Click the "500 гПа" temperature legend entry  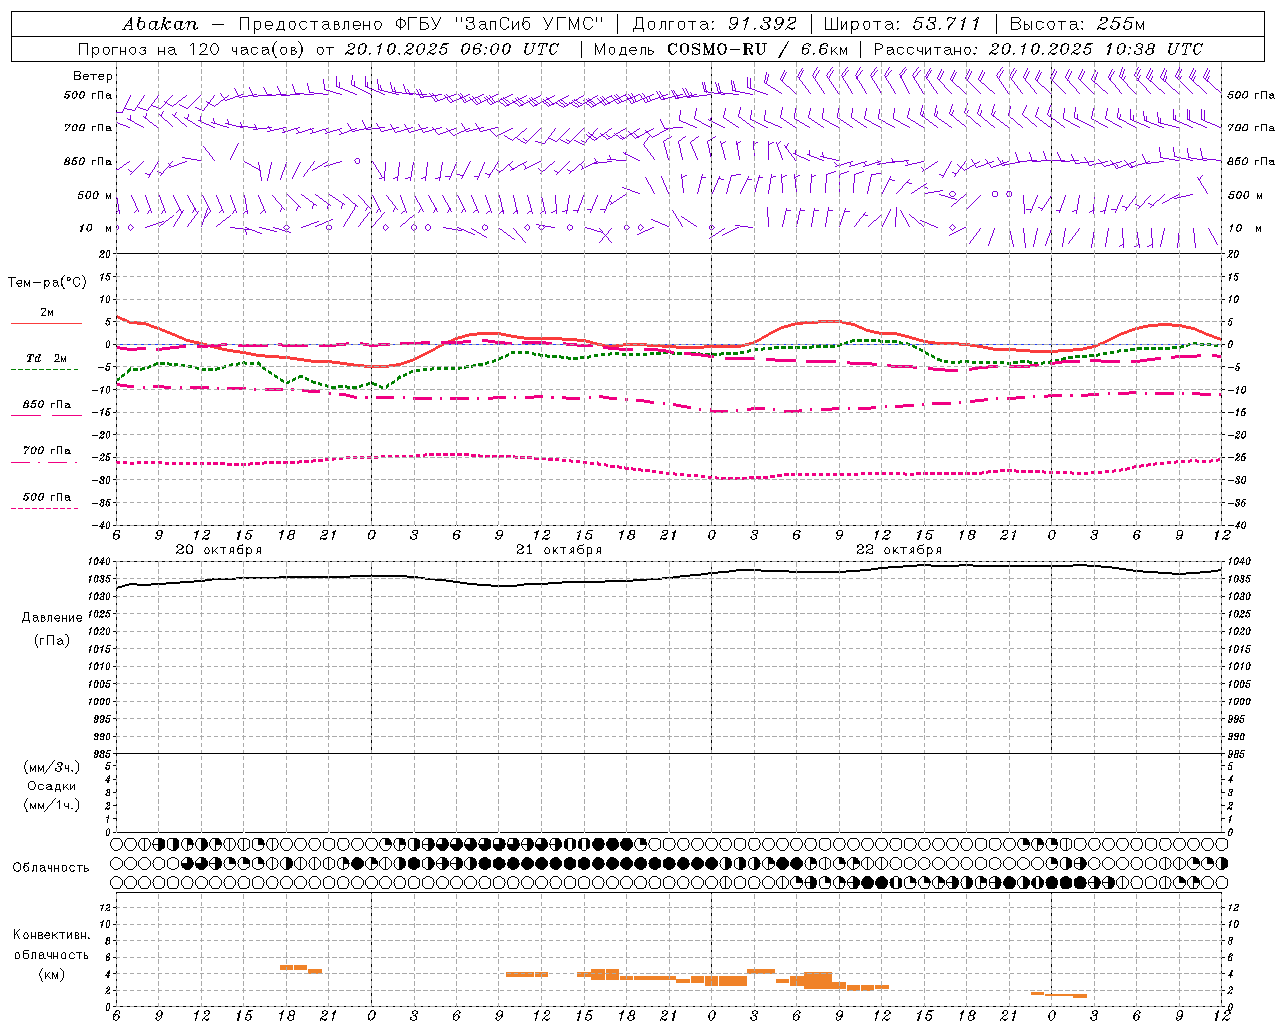[x=47, y=497]
